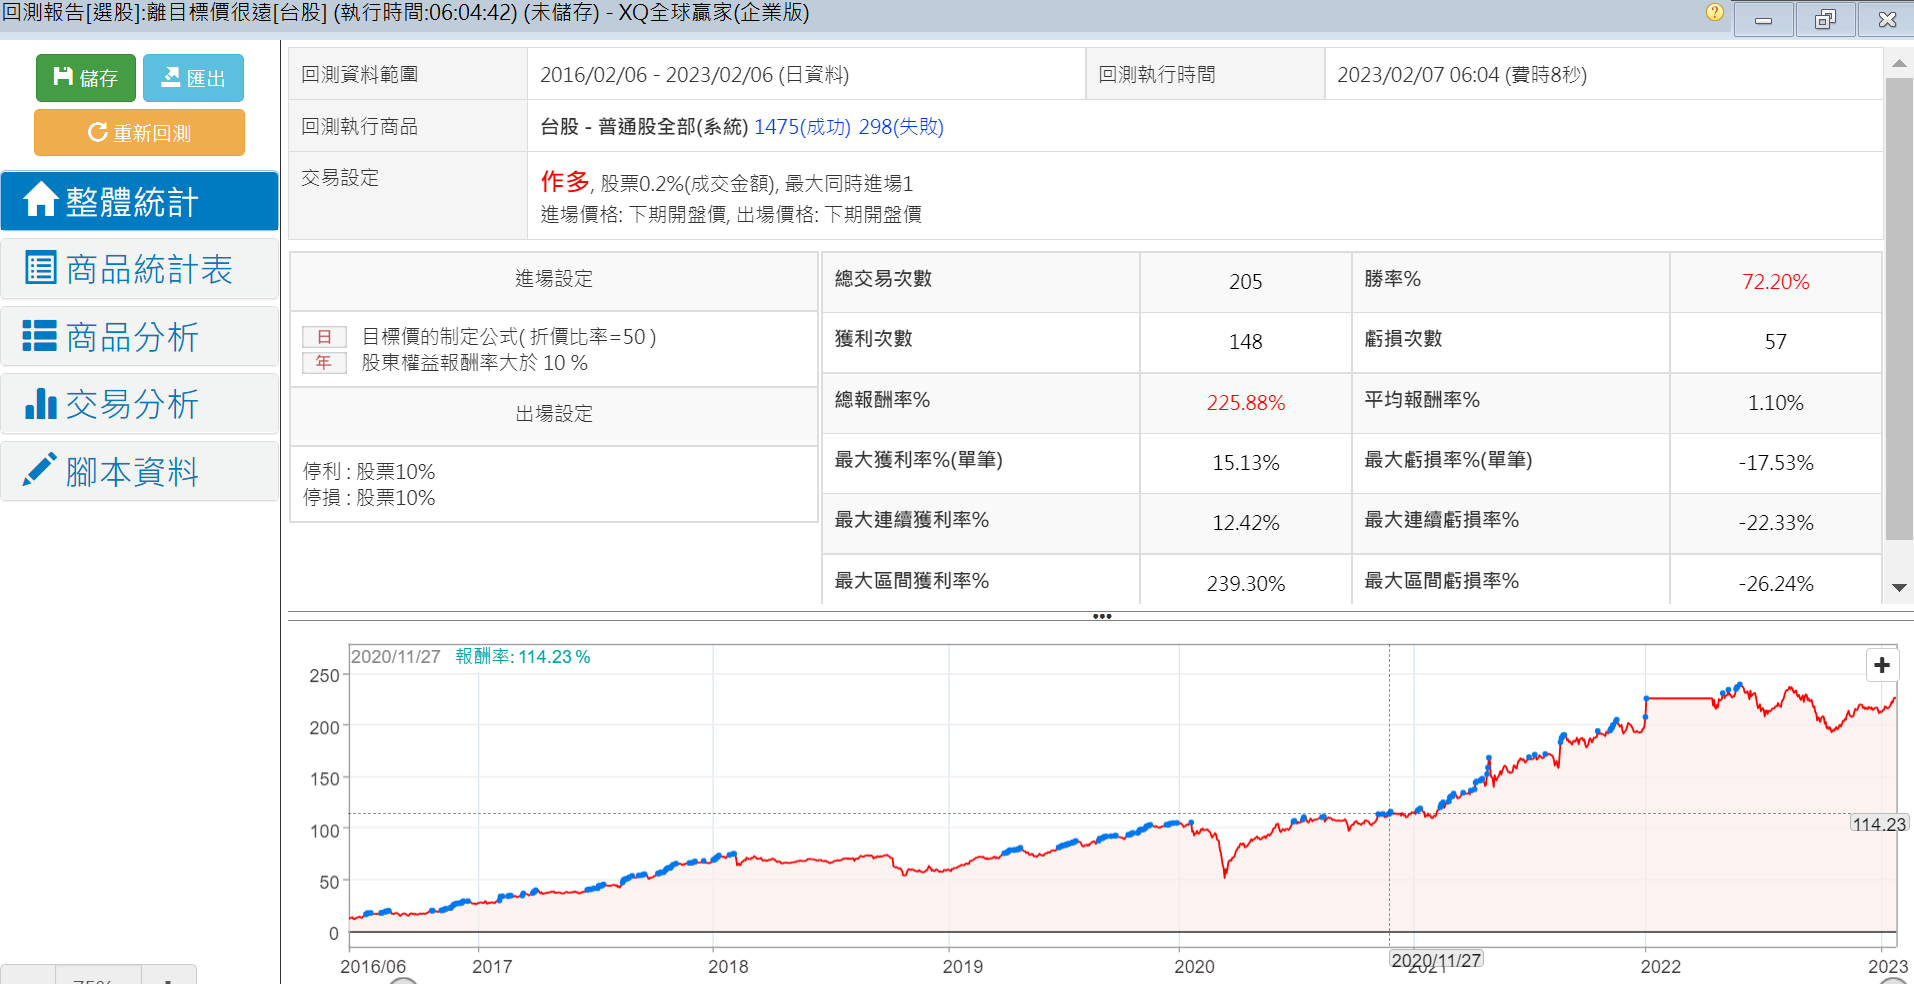Open the 298(失敗) link

(x=901, y=127)
